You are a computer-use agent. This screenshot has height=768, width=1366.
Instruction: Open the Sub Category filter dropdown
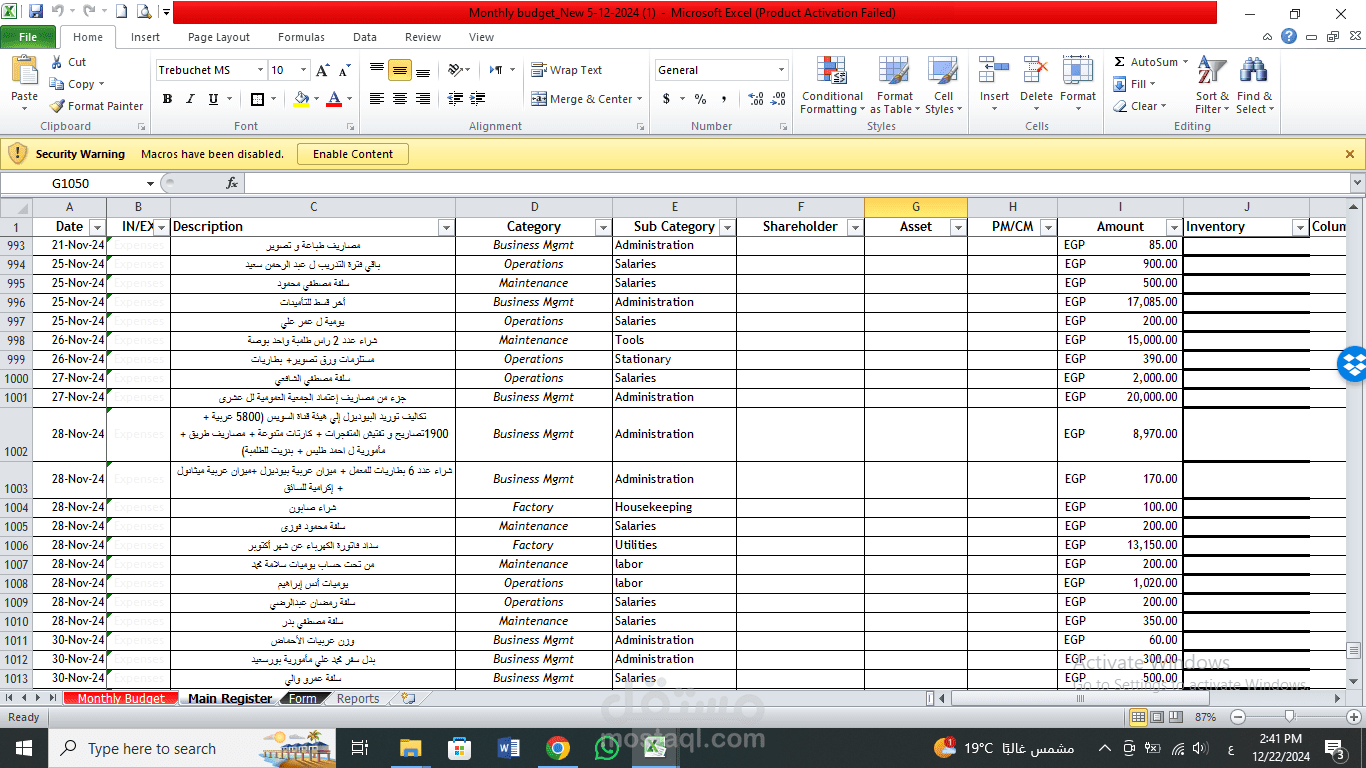tap(727, 228)
